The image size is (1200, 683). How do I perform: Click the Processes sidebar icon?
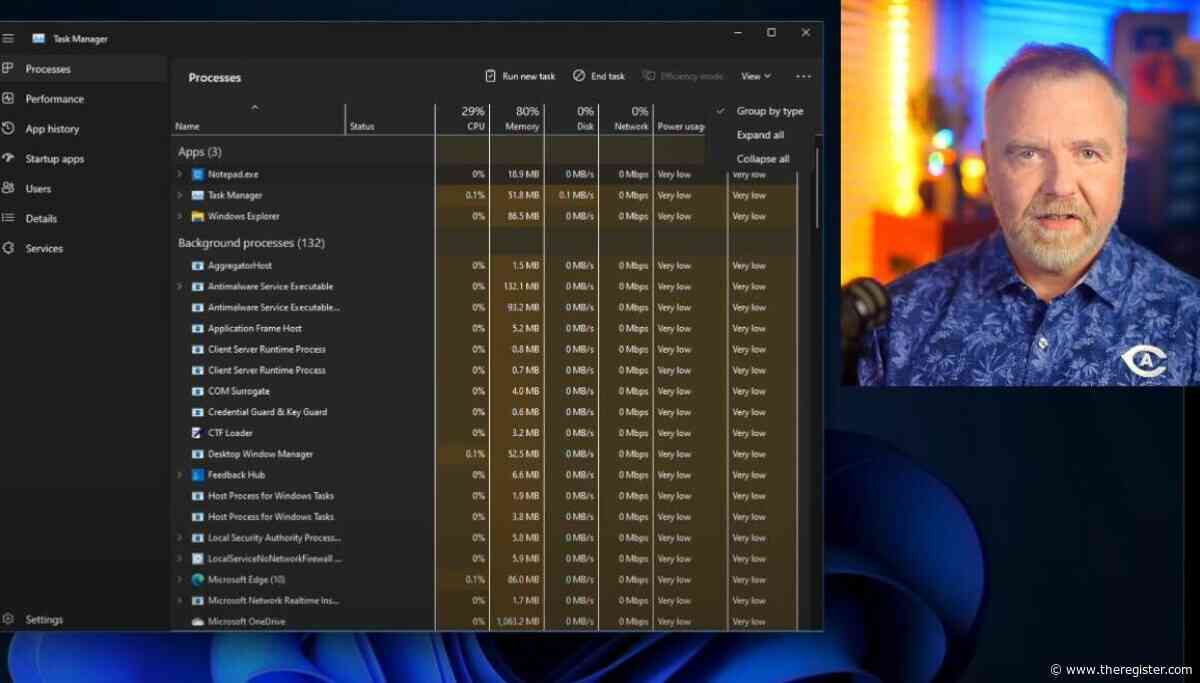click(8, 69)
